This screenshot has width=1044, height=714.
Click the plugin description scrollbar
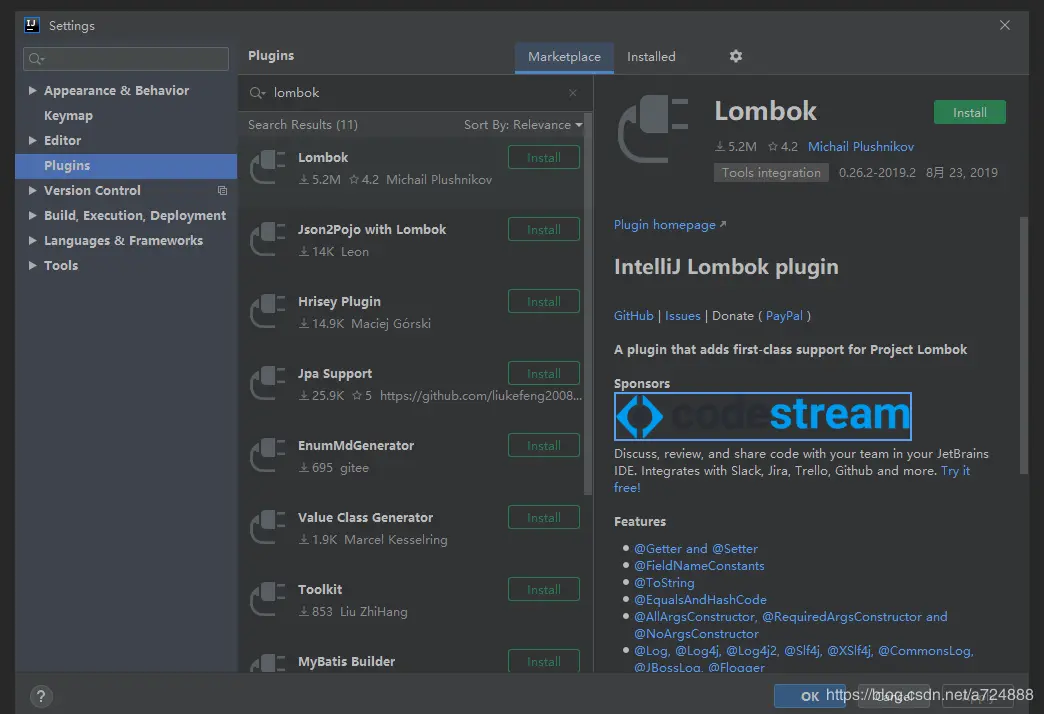(1024, 345)
